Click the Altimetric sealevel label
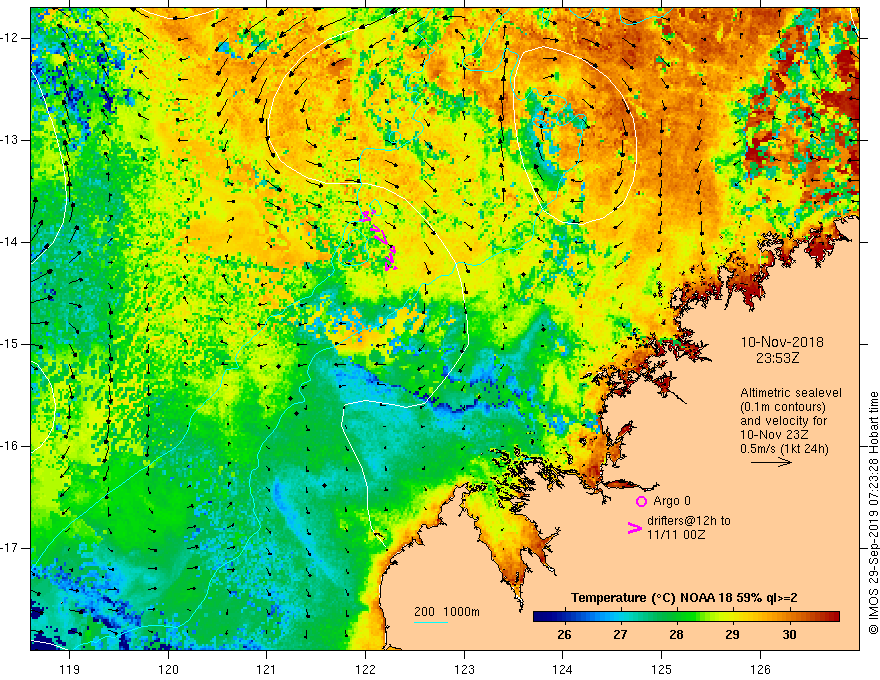 click(x=791, y=393)
